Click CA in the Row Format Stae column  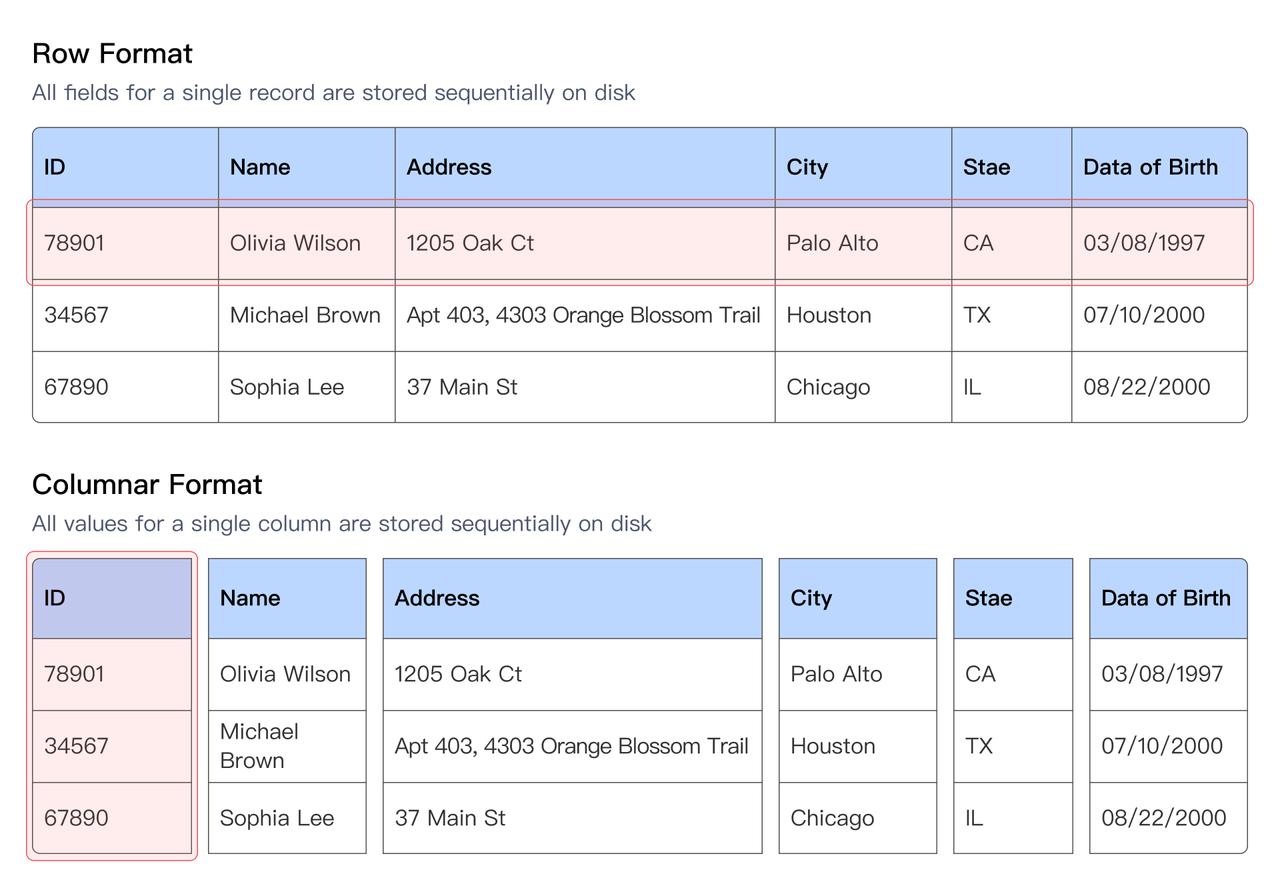978,243
